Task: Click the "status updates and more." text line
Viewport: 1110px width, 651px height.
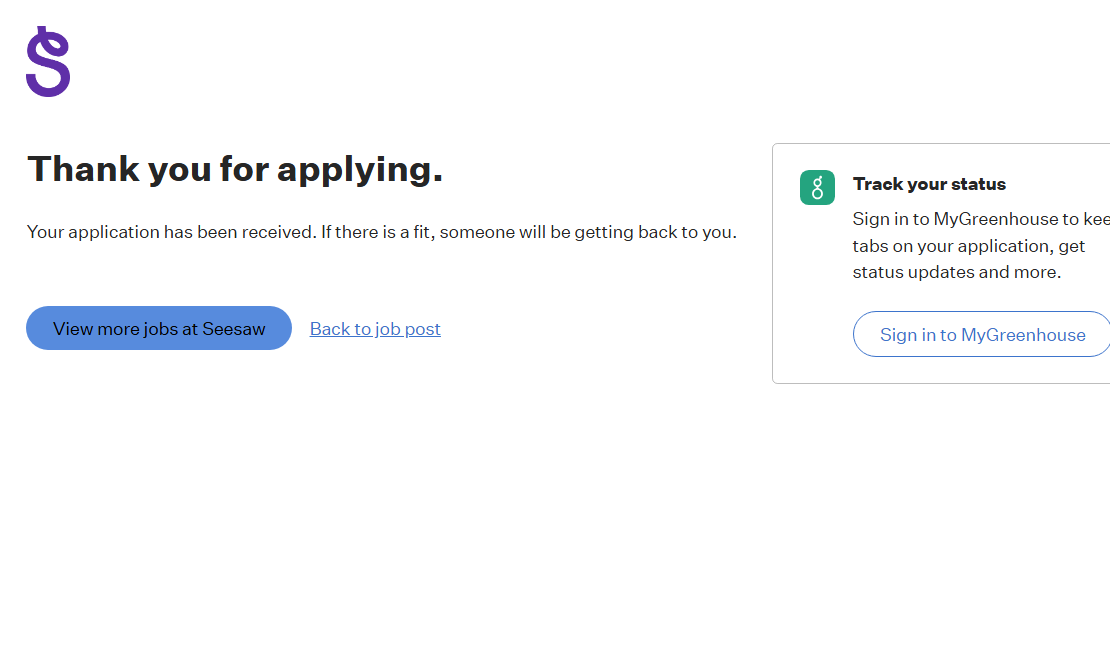Action: (x=956, y=272)
